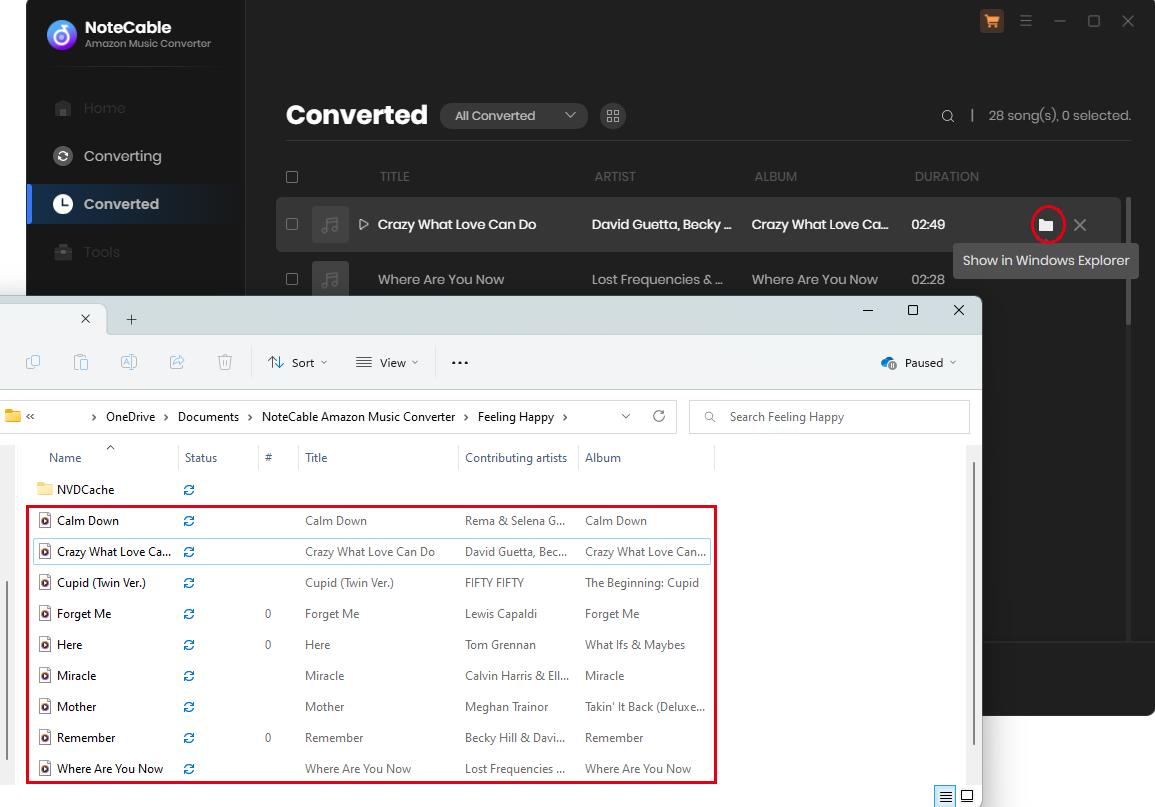Expand the chevron after OneDrive breadcrumb
The width and height of the screenshot is (1155, 807).
[166, 417]
